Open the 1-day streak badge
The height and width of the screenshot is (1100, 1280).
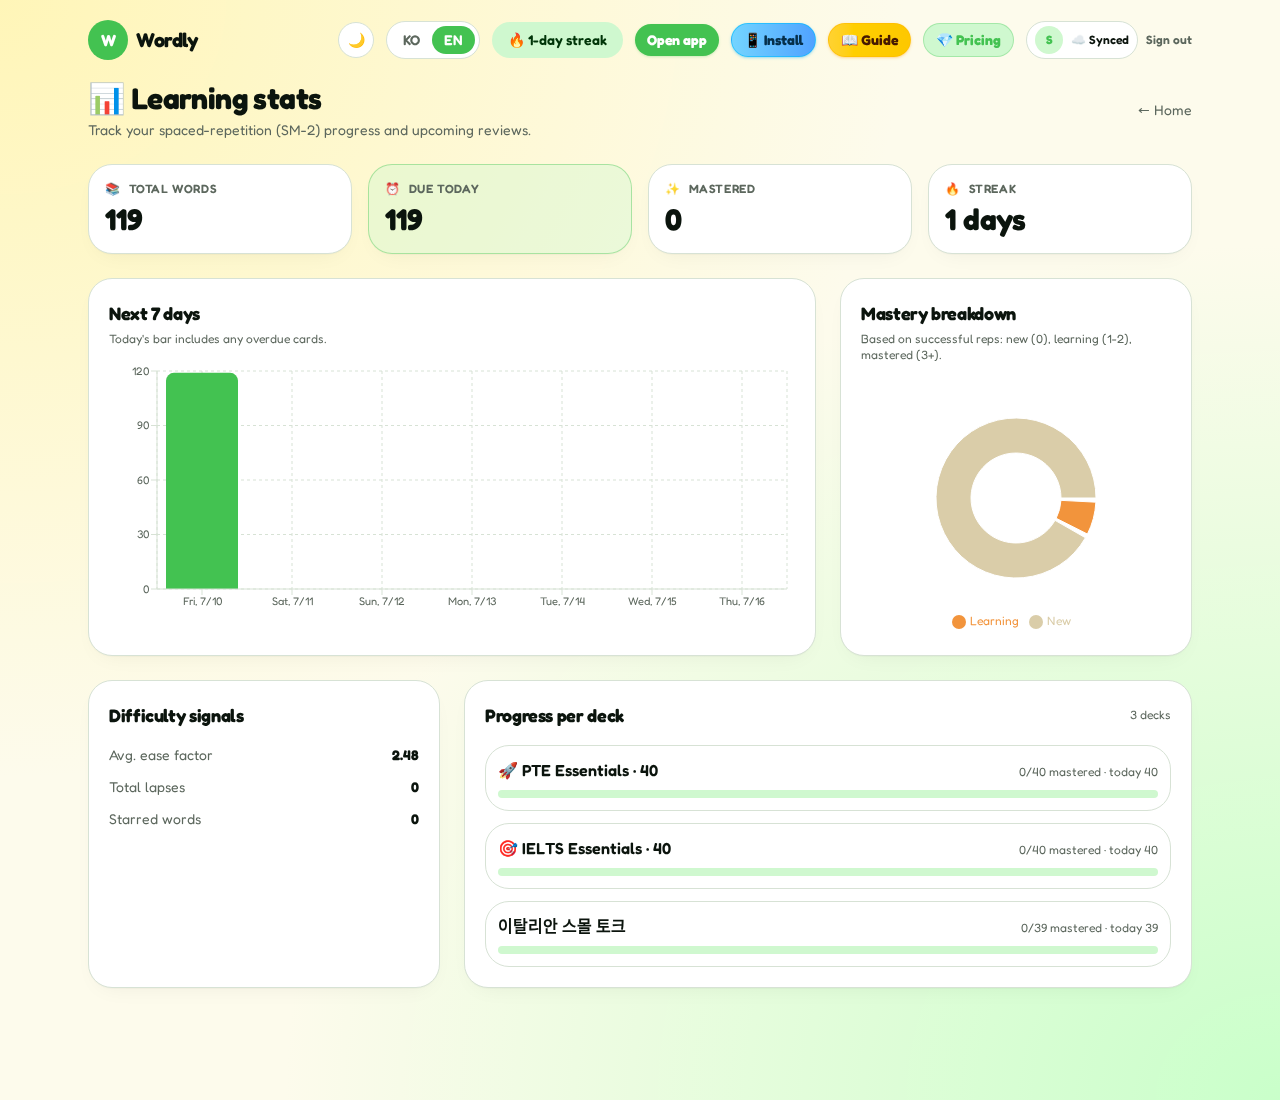557,40
